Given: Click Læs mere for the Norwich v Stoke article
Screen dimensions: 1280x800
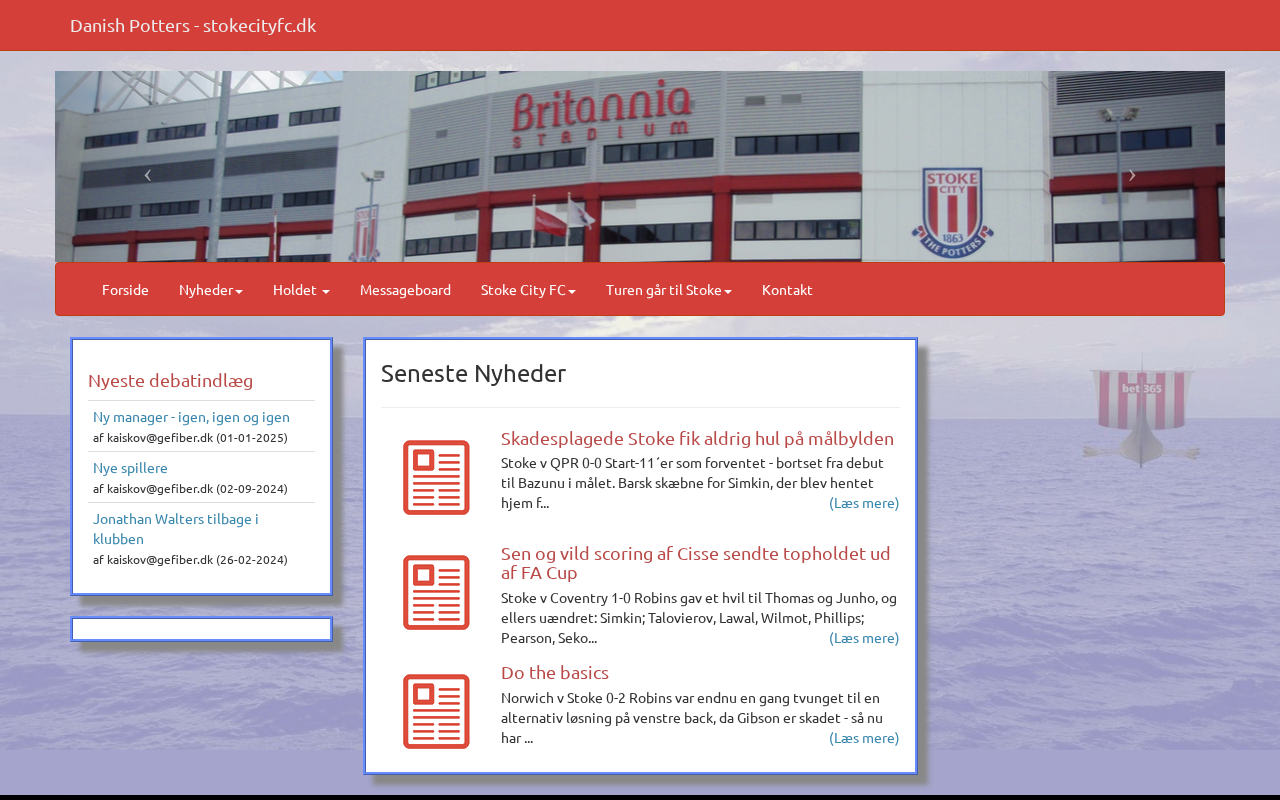Looking at the screenshot, I should point(864,738).
